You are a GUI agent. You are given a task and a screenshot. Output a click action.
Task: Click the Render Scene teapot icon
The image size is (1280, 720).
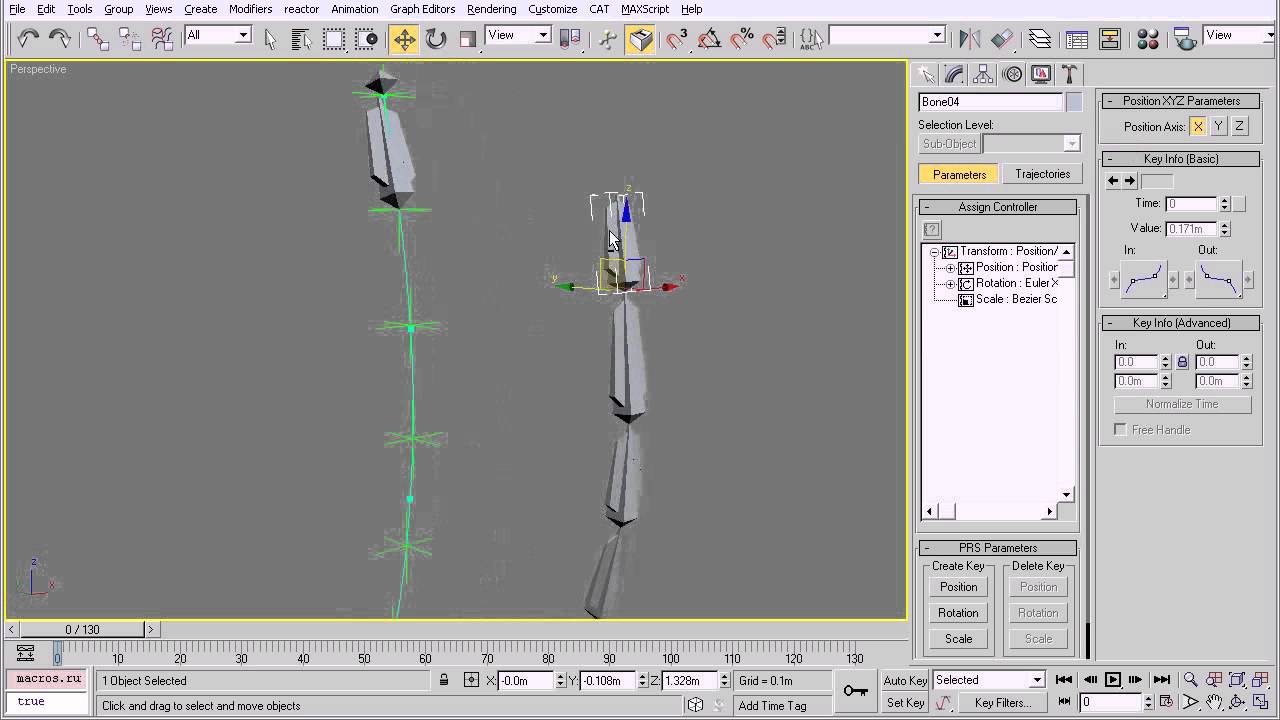(1185, 39)
